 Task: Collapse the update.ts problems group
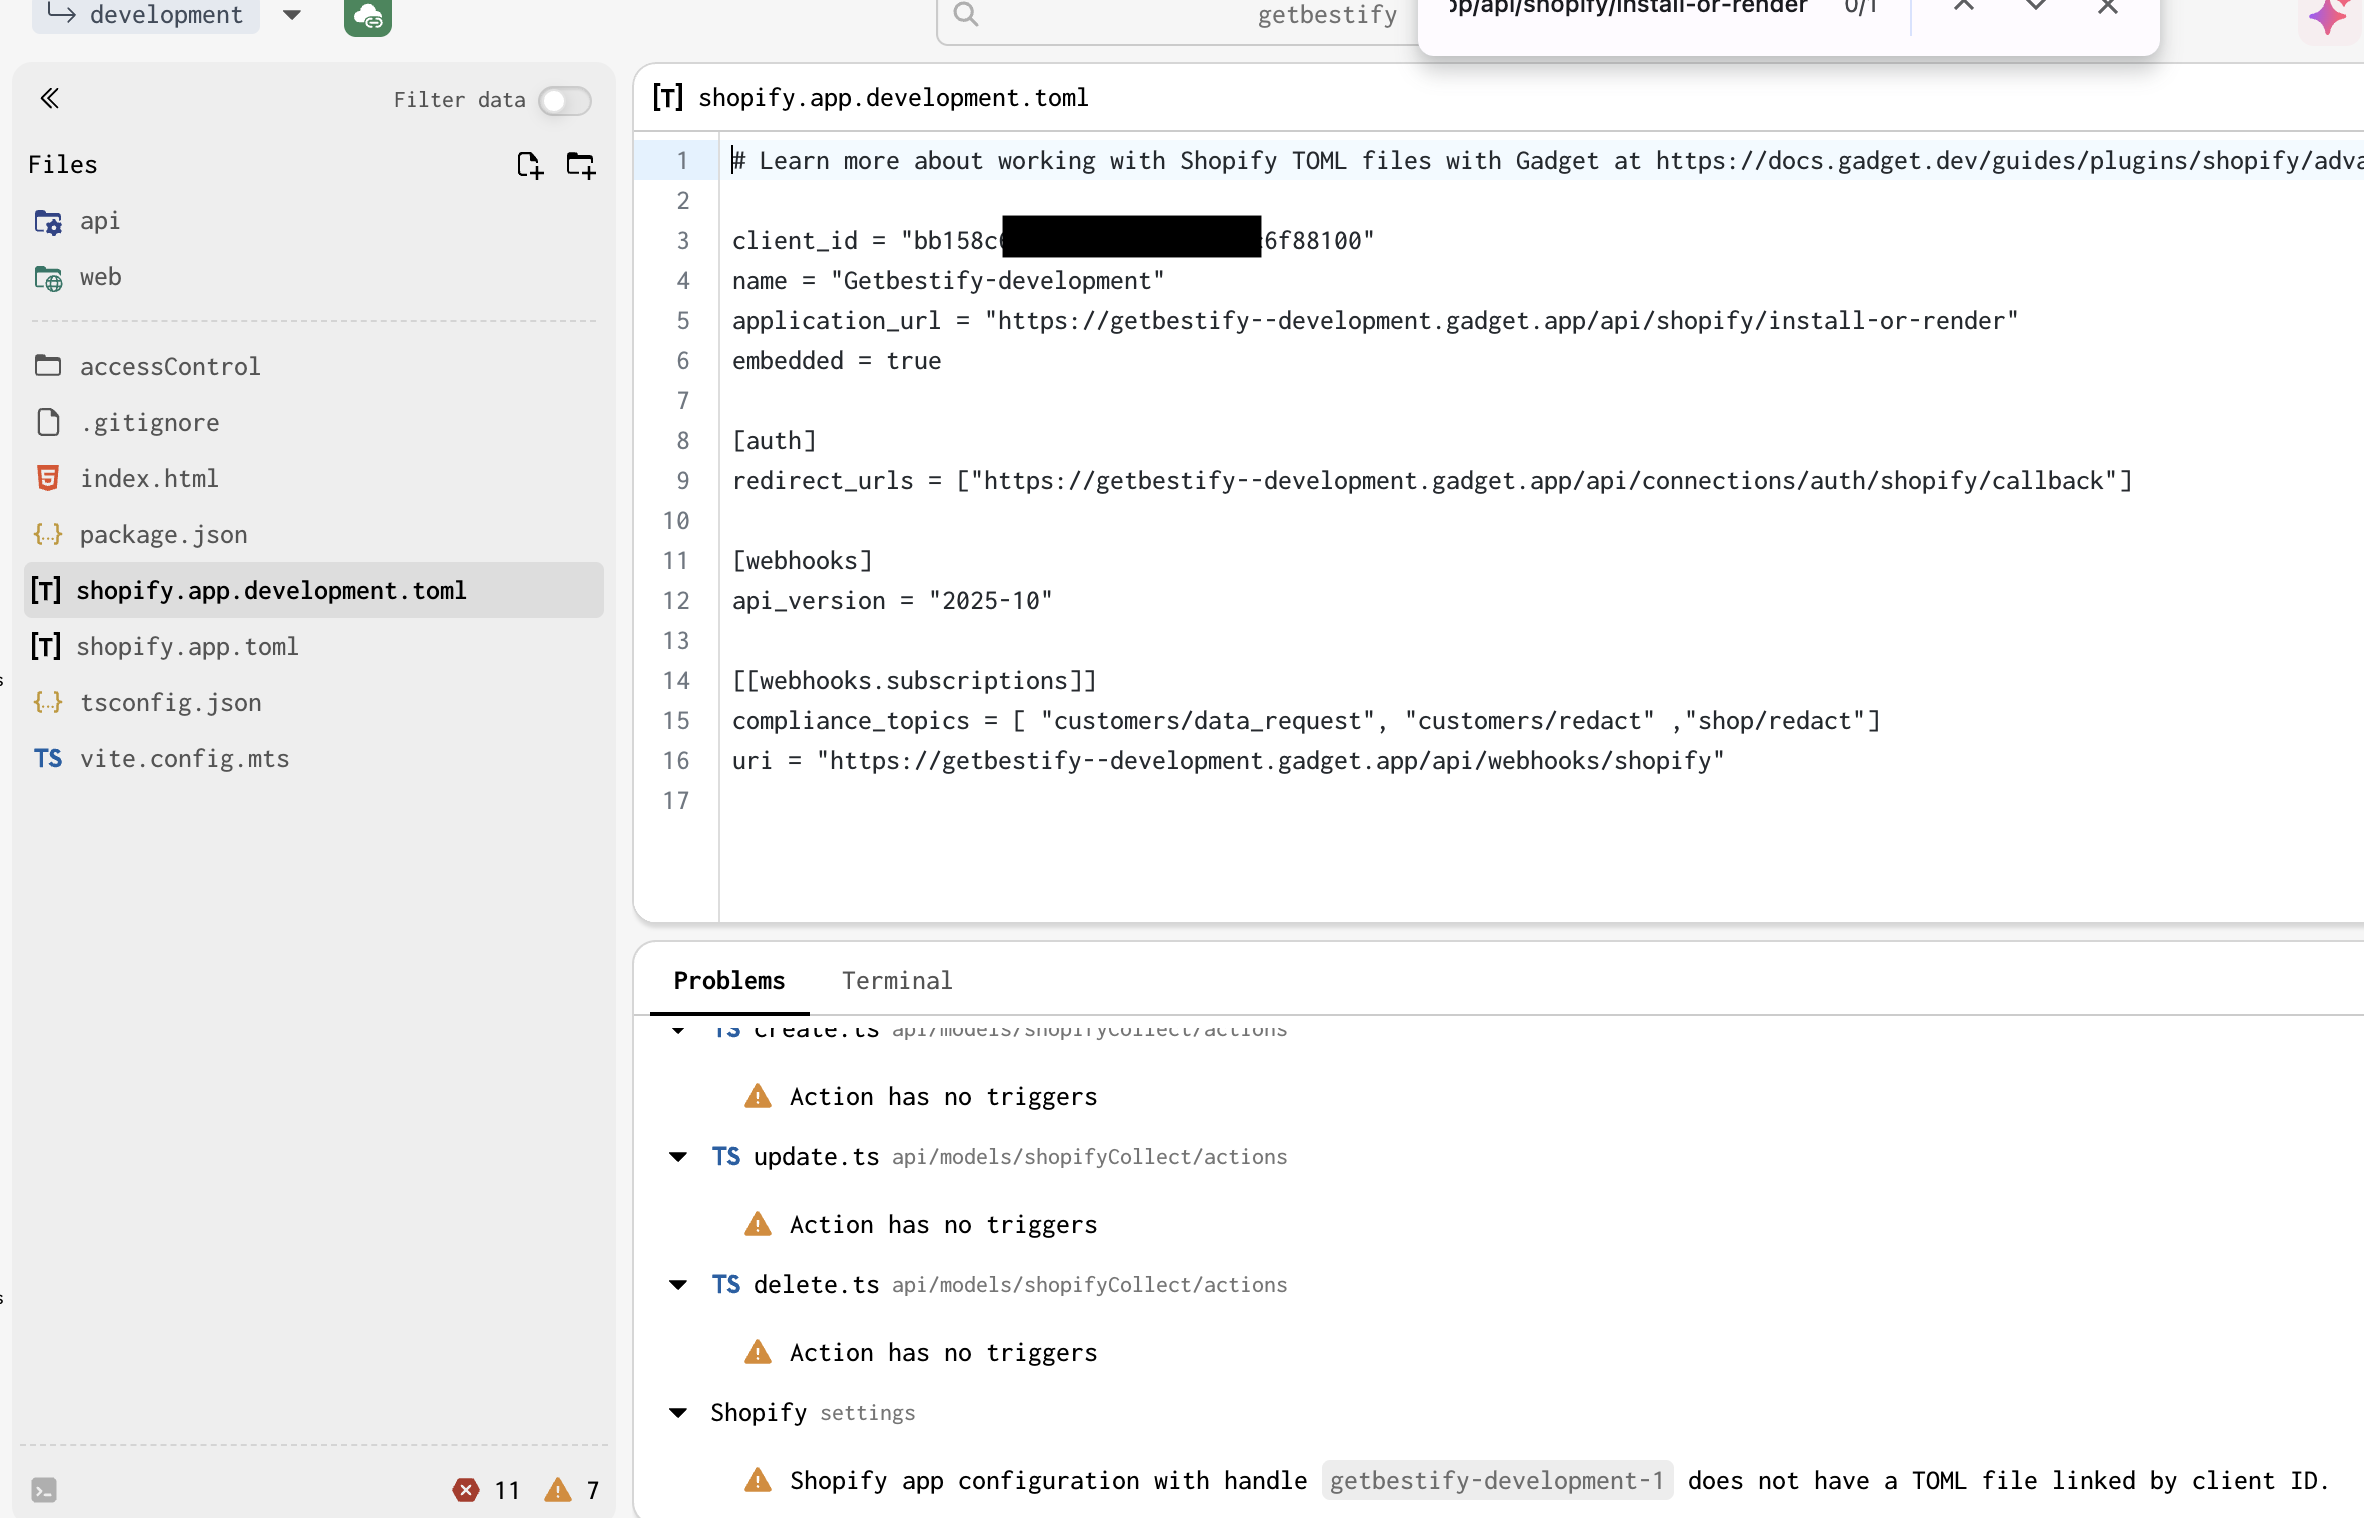[678, 1157]
